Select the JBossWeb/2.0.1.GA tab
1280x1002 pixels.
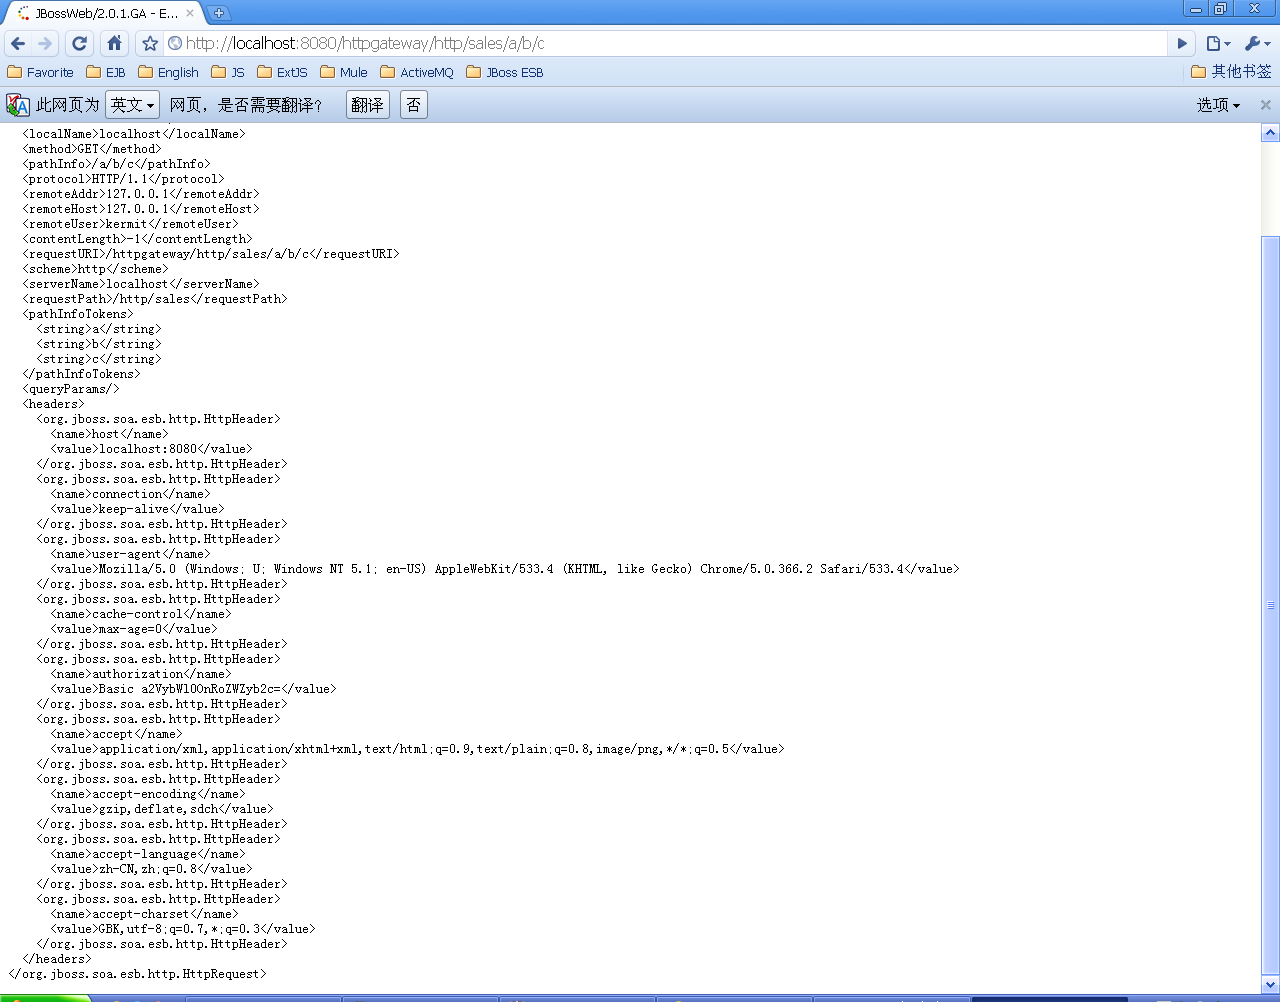click(104, 13)
